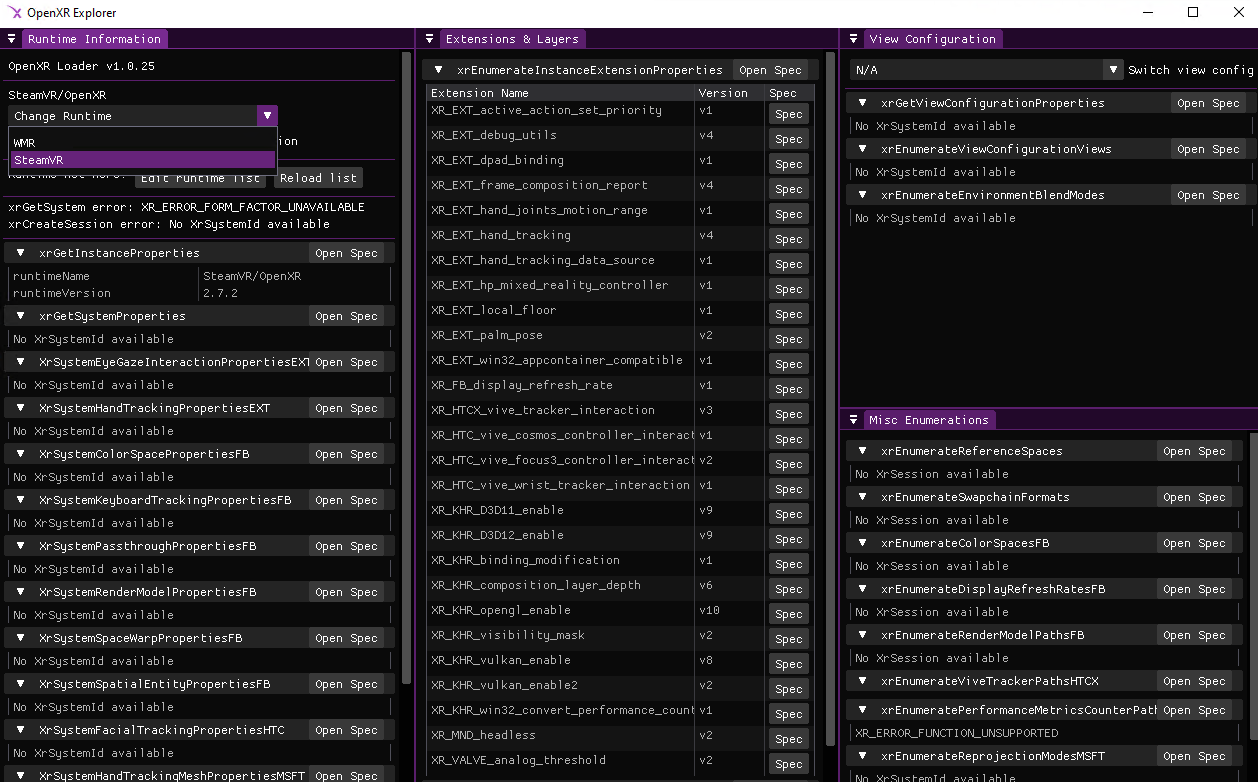Collapse xrEnumerateEnvironmentBlendModes section
Image resolution: width=1258 pixels, height=782 pixels.
(862, 195)
